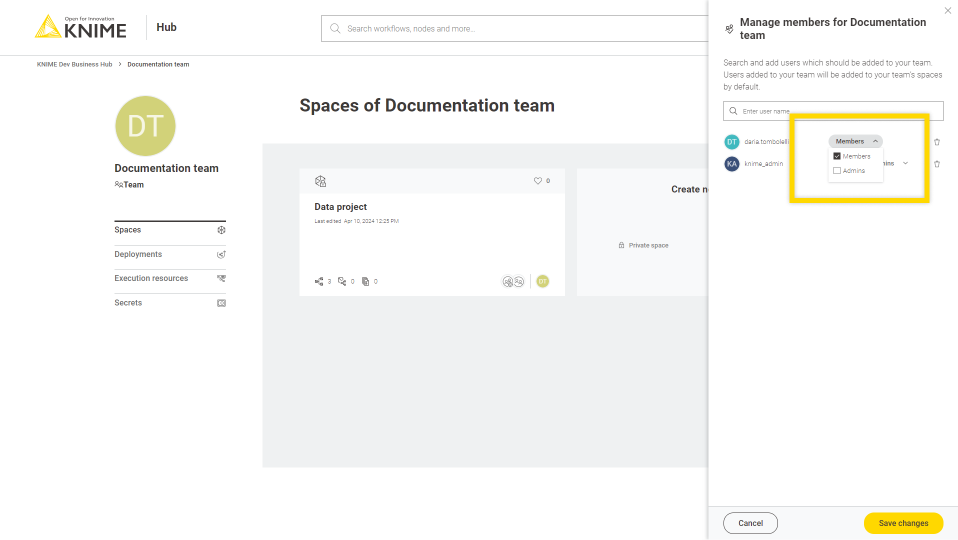Viewport: 958px width, 540px height.
Task: Click the KNIME logo
Action: coord(81,27)
